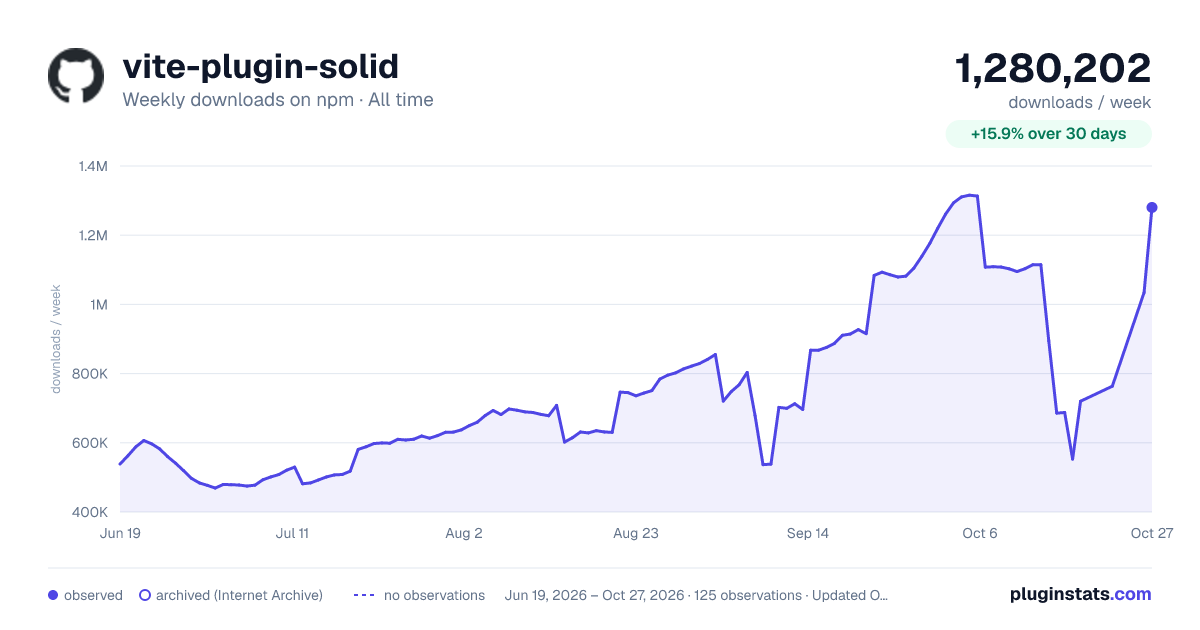Click the hollow 'archived' legend circle
The image size is (1200, 630).
(x=145, y=595)
